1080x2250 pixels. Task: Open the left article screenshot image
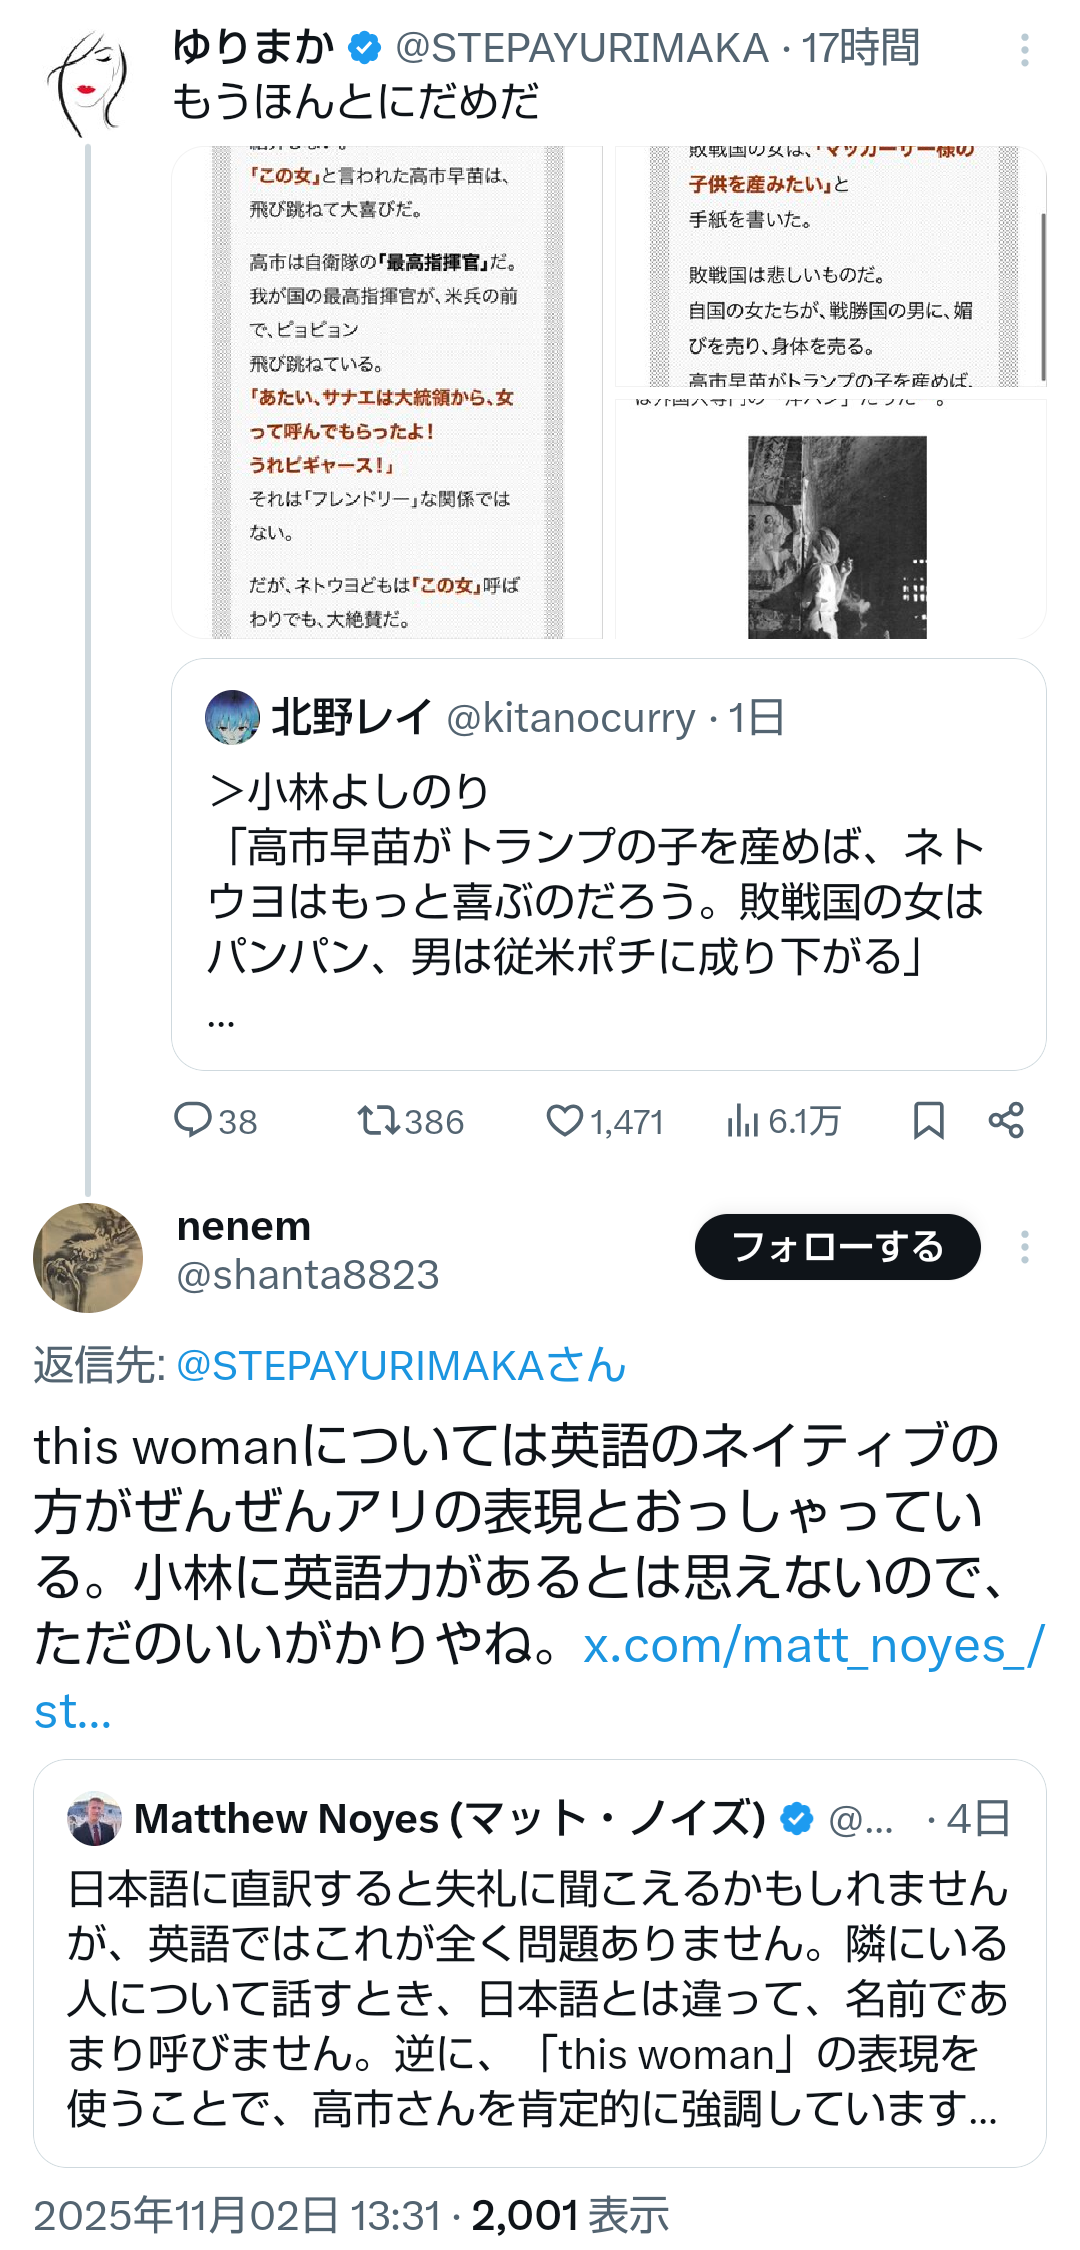click(387, 392)
